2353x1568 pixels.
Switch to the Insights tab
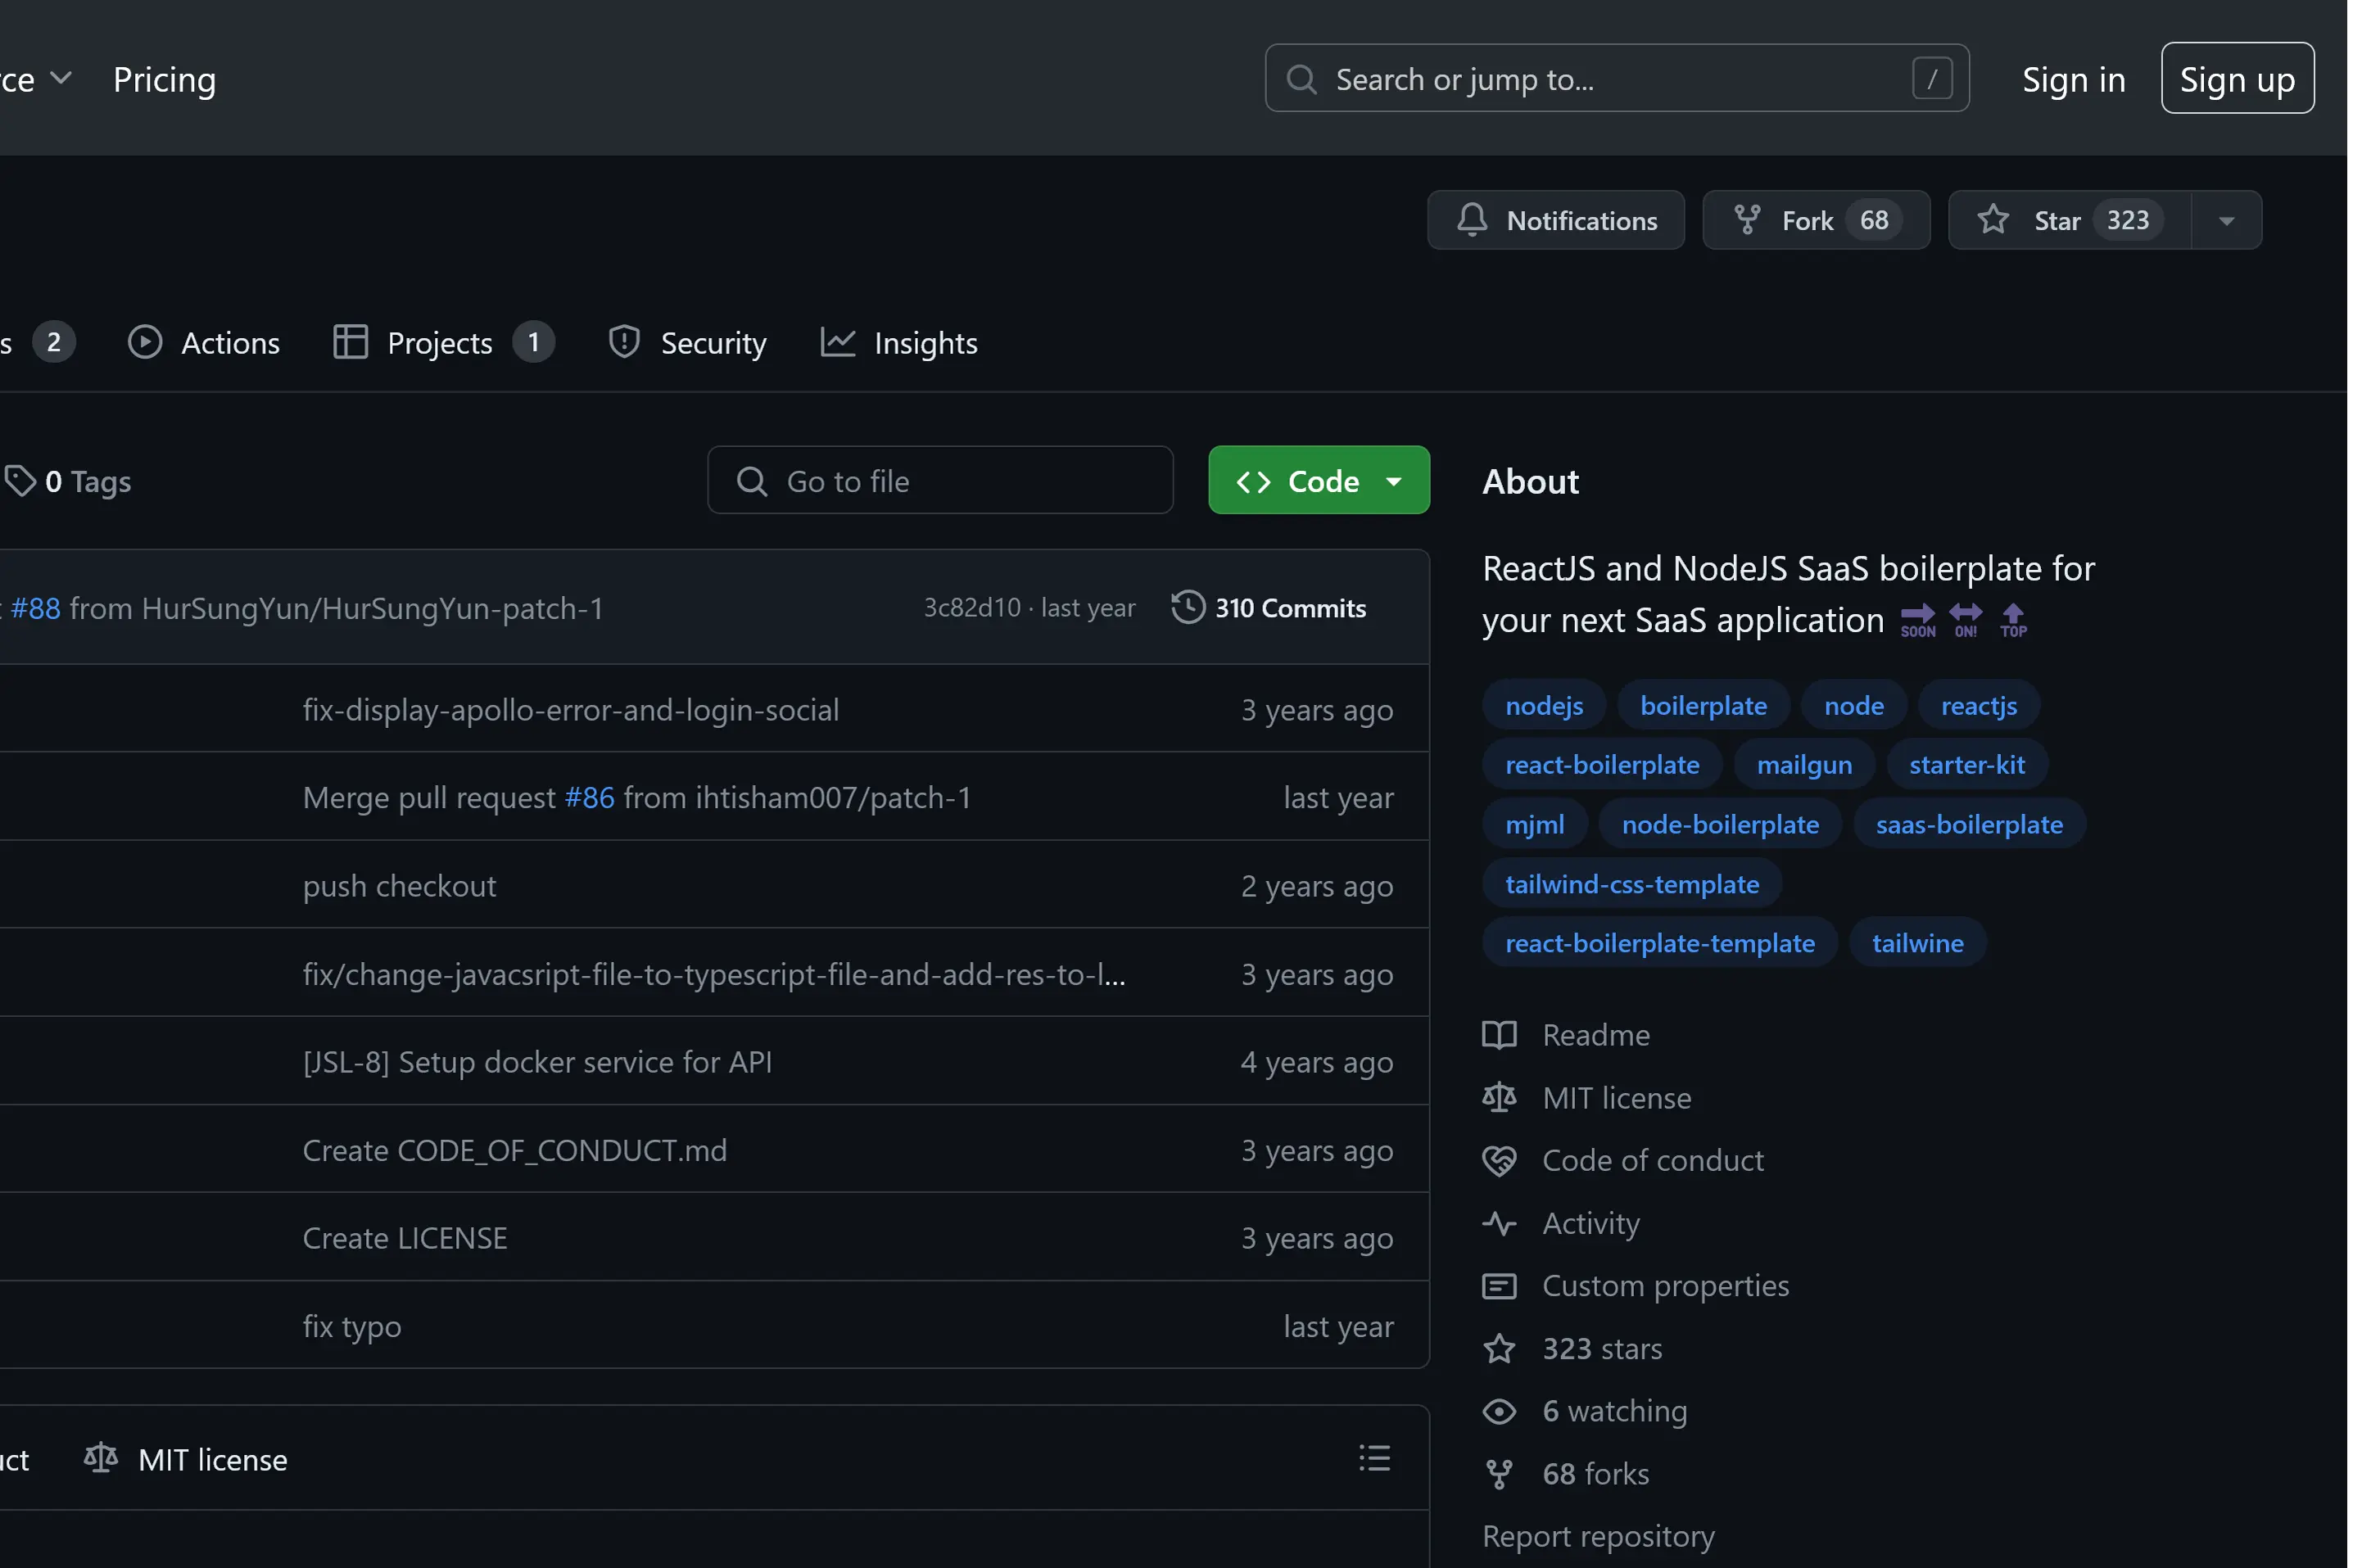click(x=898, y=343)
